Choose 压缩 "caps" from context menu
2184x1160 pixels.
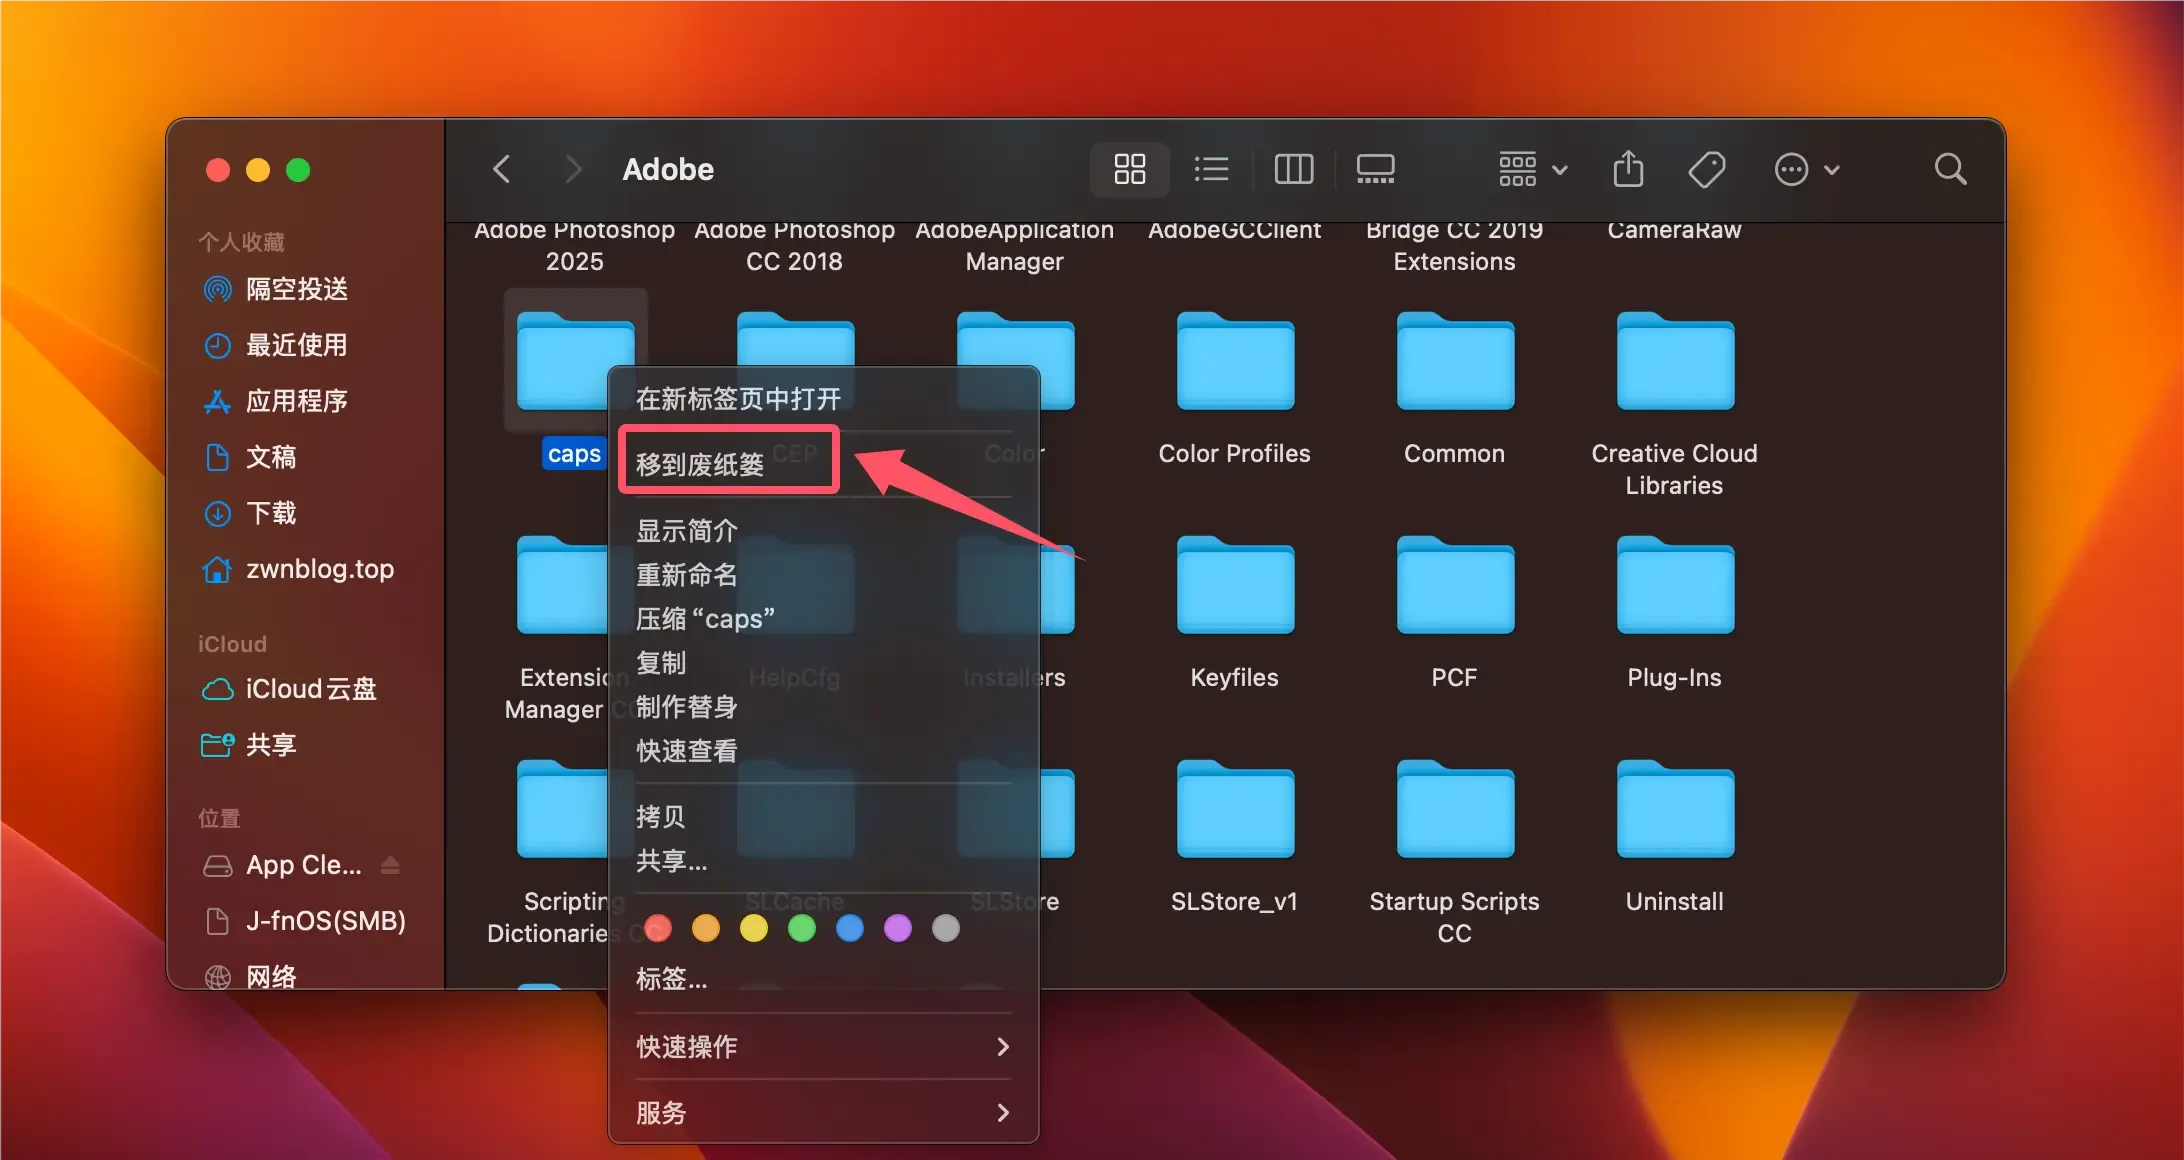coord(824,618)
